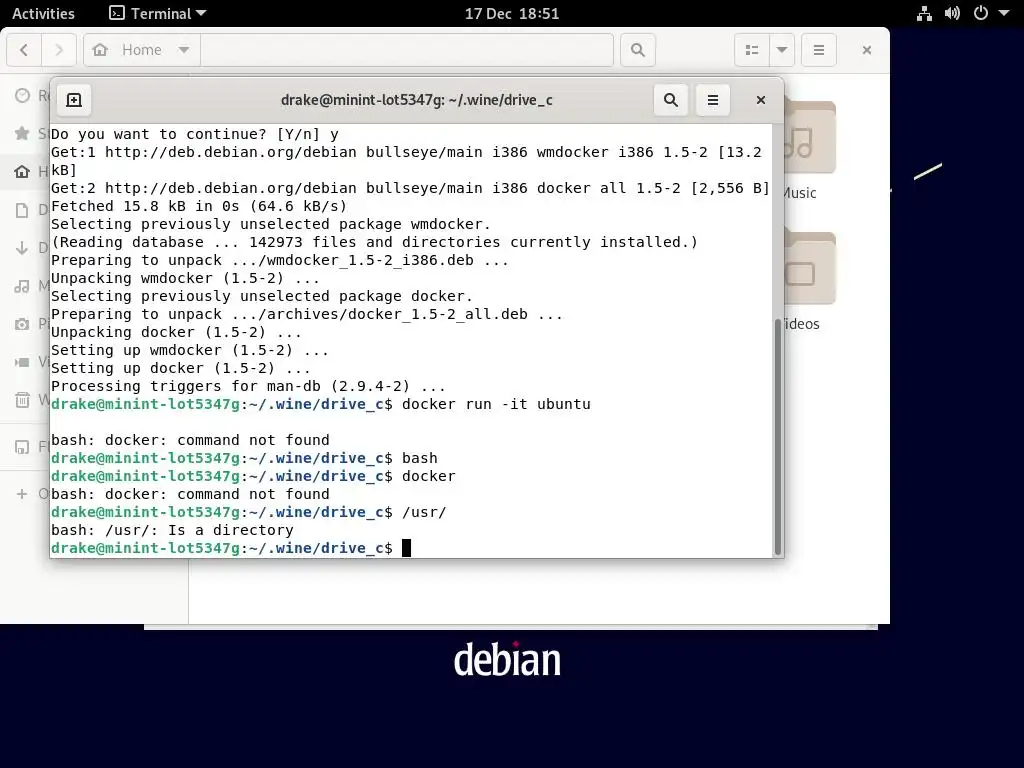Click the Terminal vertical scrollbar

click(x=777, y=436)
